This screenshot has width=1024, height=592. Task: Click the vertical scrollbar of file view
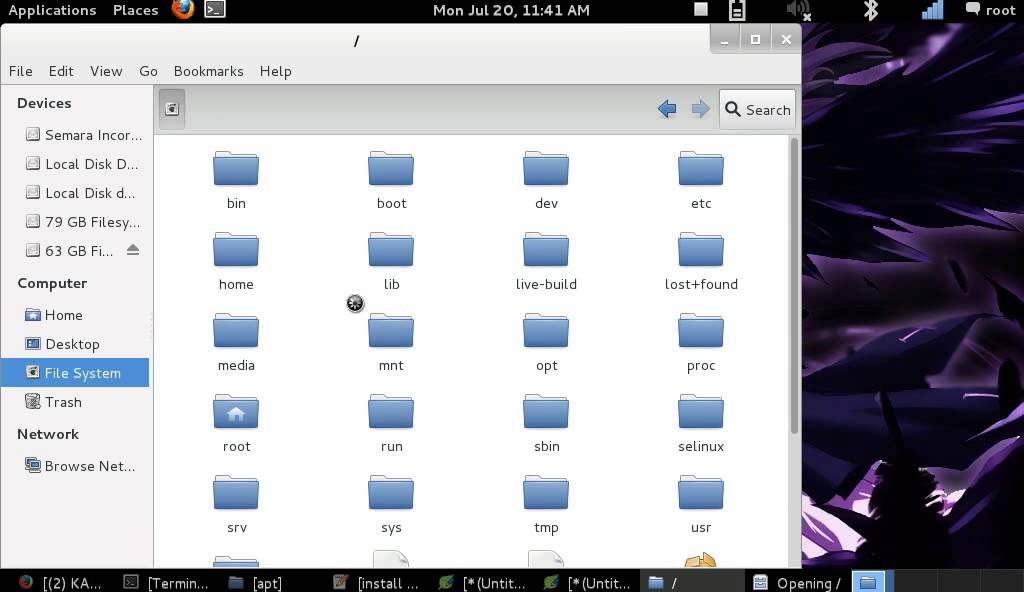[794, 286]
